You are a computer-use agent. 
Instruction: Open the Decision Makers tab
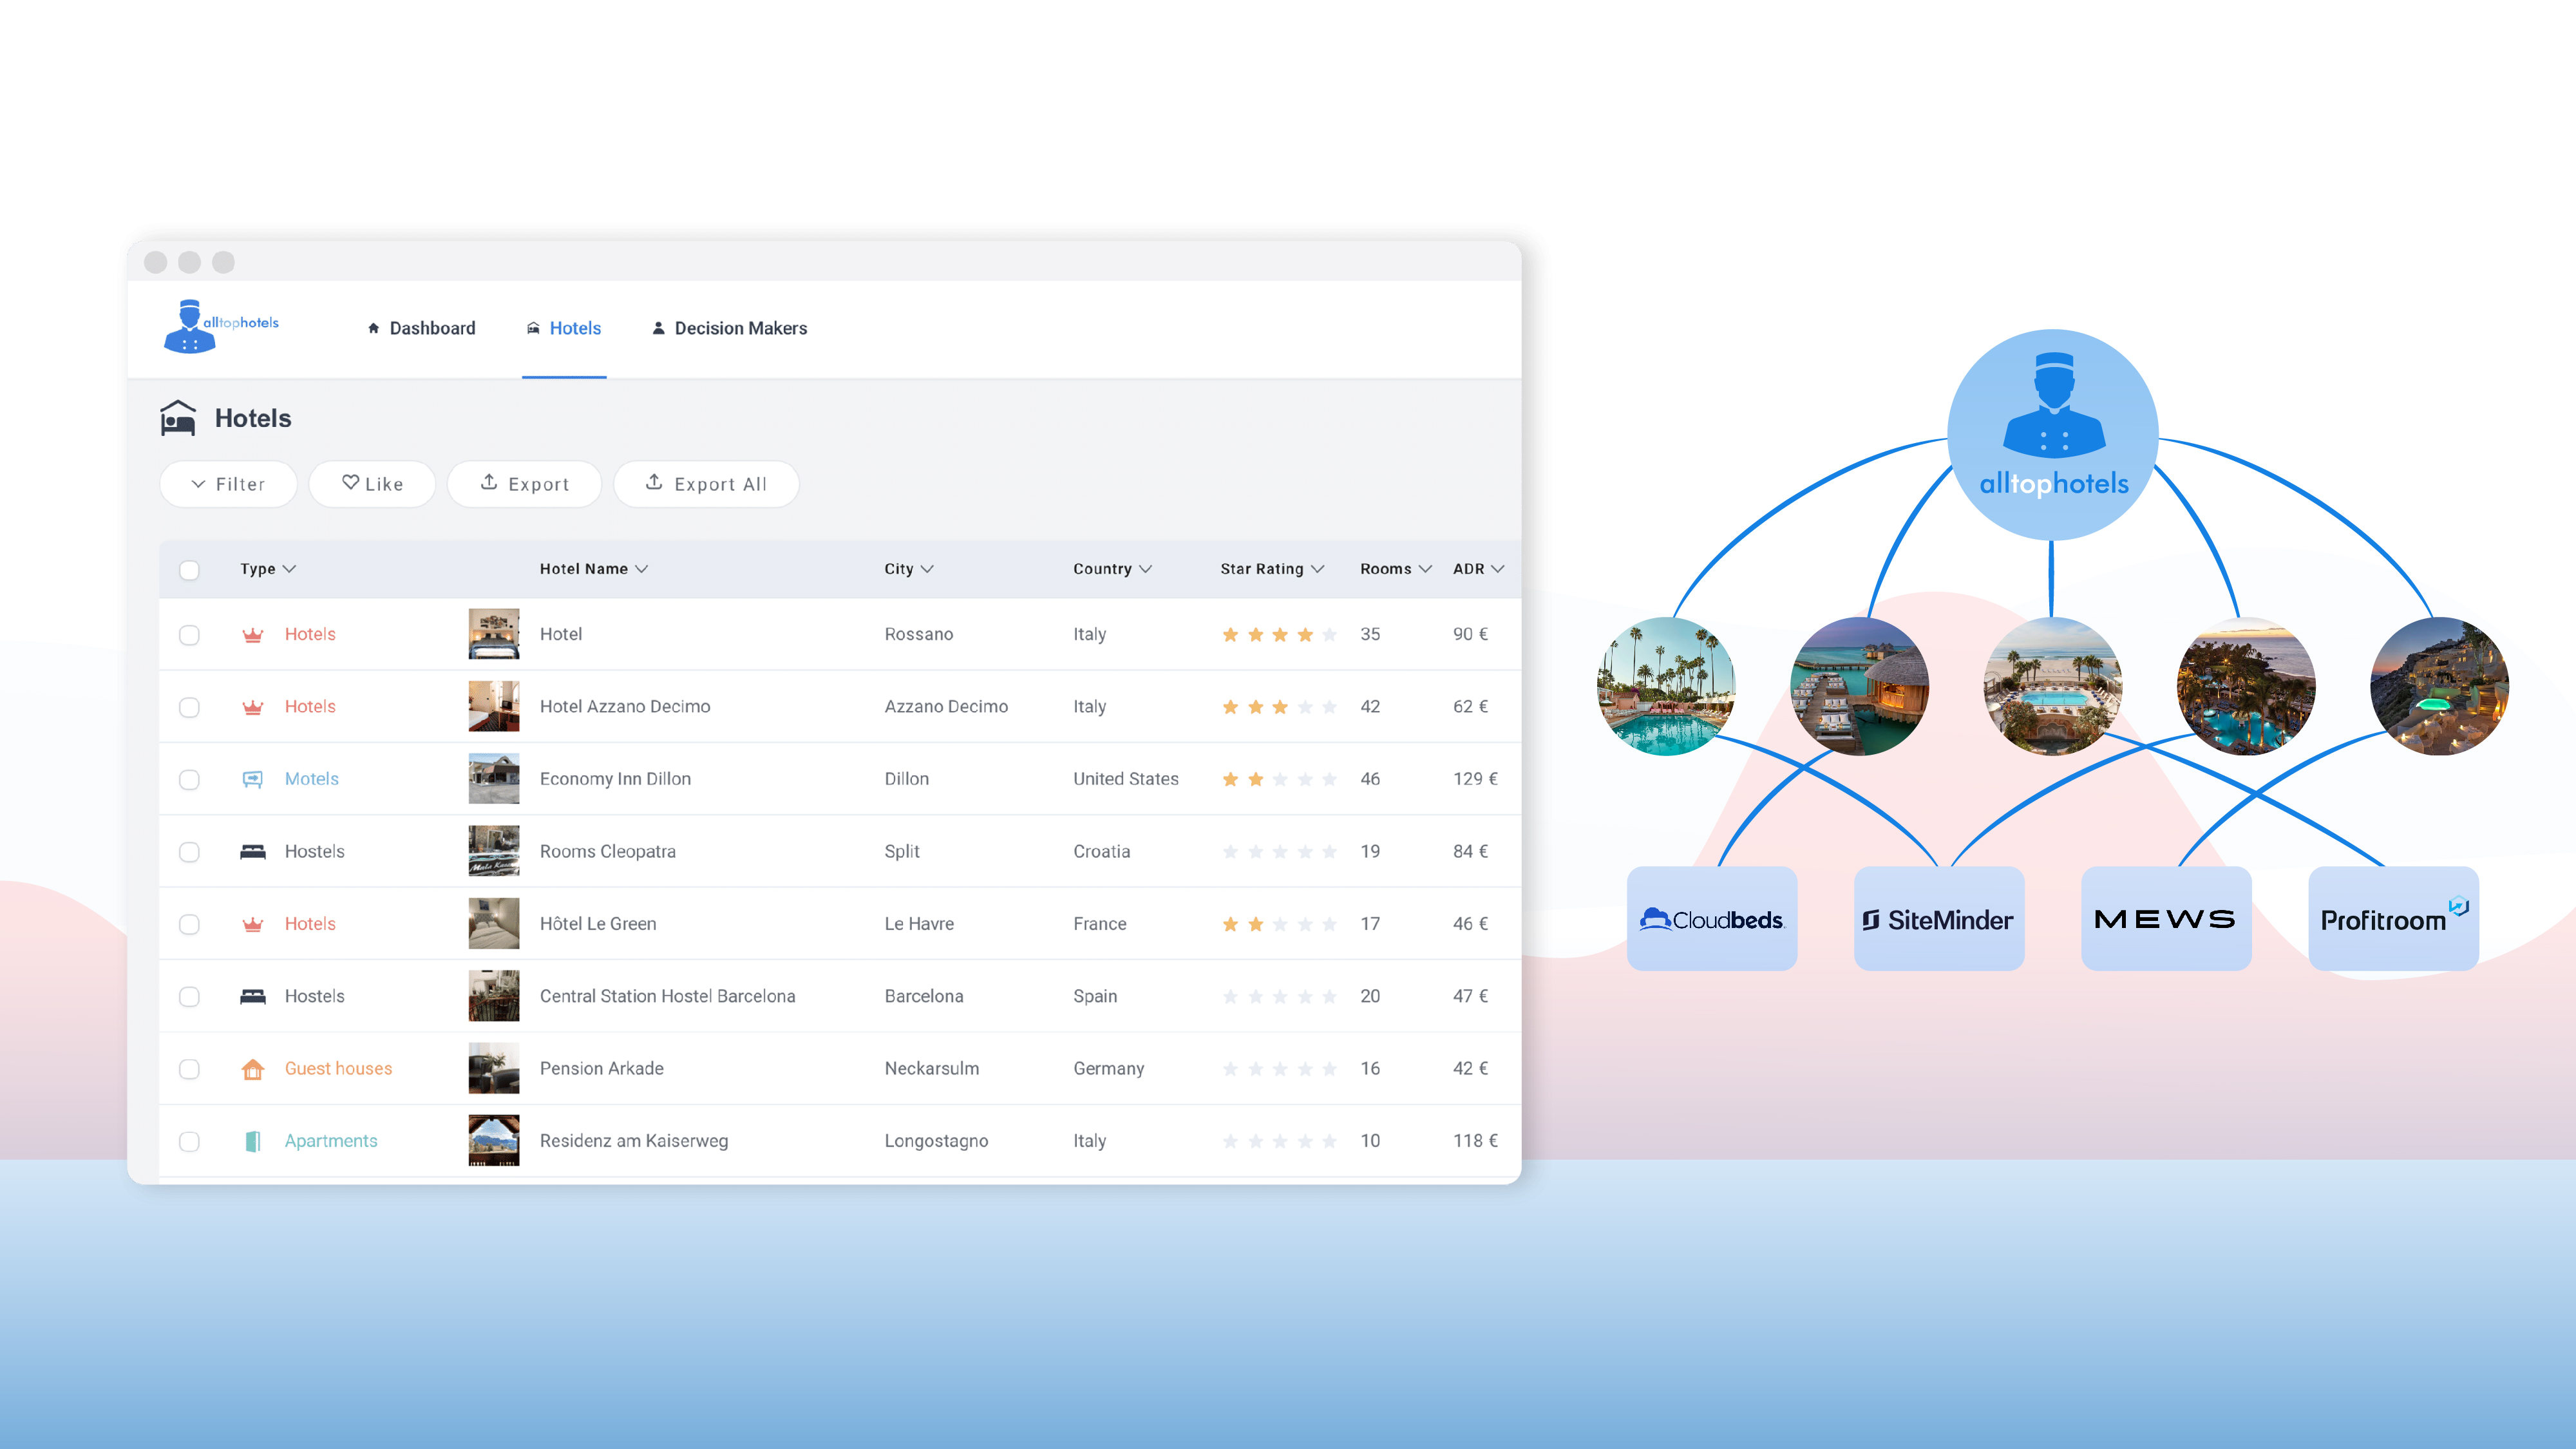point(729,328)
